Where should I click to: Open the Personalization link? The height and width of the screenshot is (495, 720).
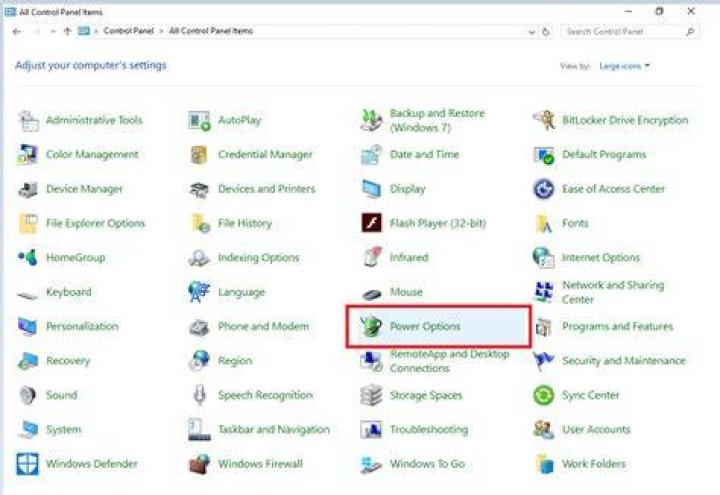coord(82,326)
